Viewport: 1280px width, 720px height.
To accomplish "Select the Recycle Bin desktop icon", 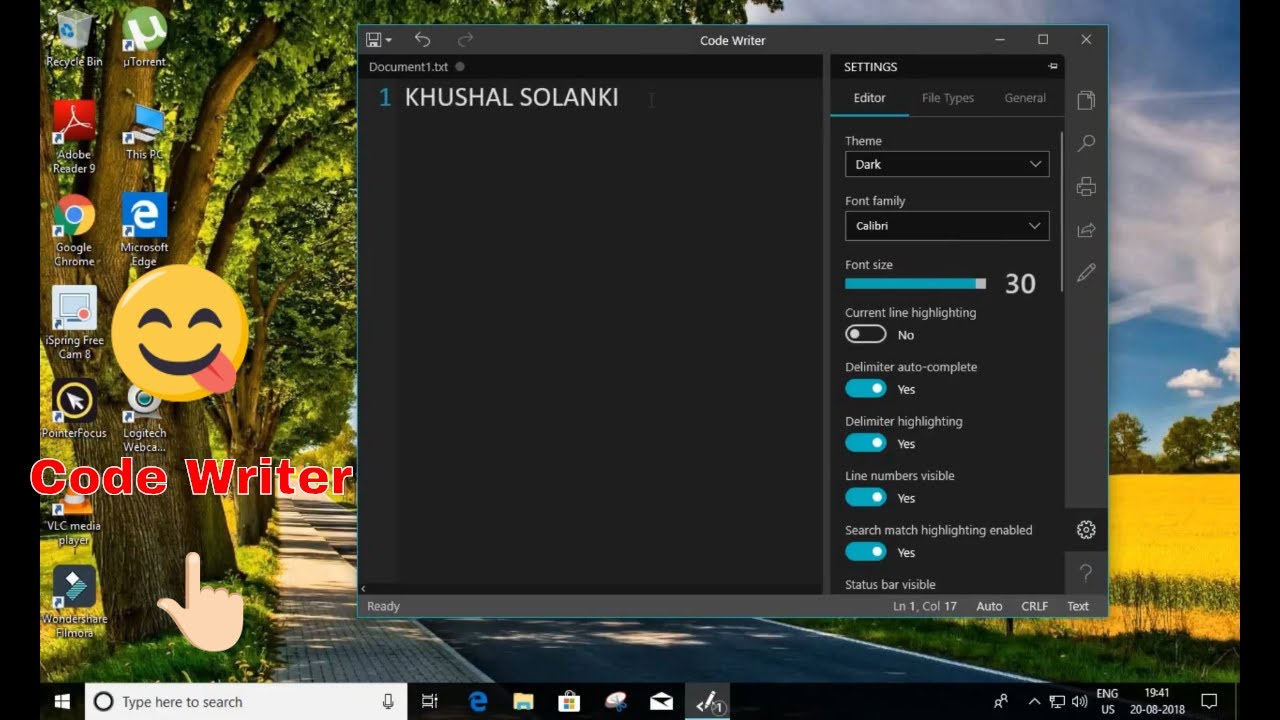I will tap(74, 38).
